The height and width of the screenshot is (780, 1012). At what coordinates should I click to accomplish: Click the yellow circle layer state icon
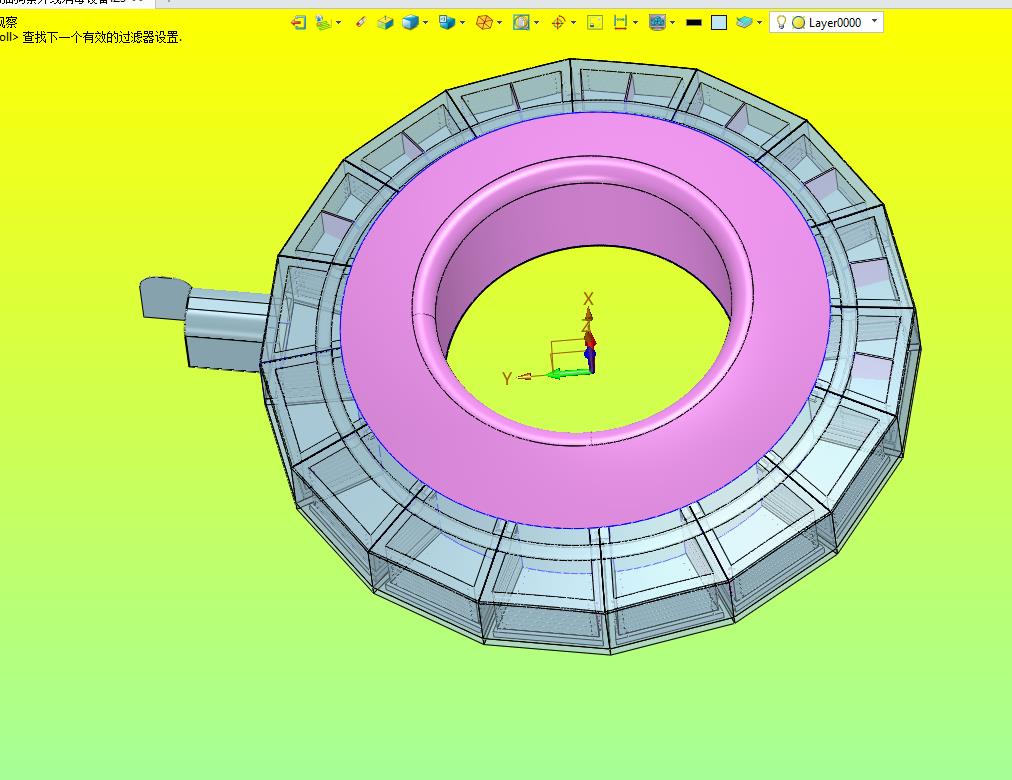click(798, 23)
